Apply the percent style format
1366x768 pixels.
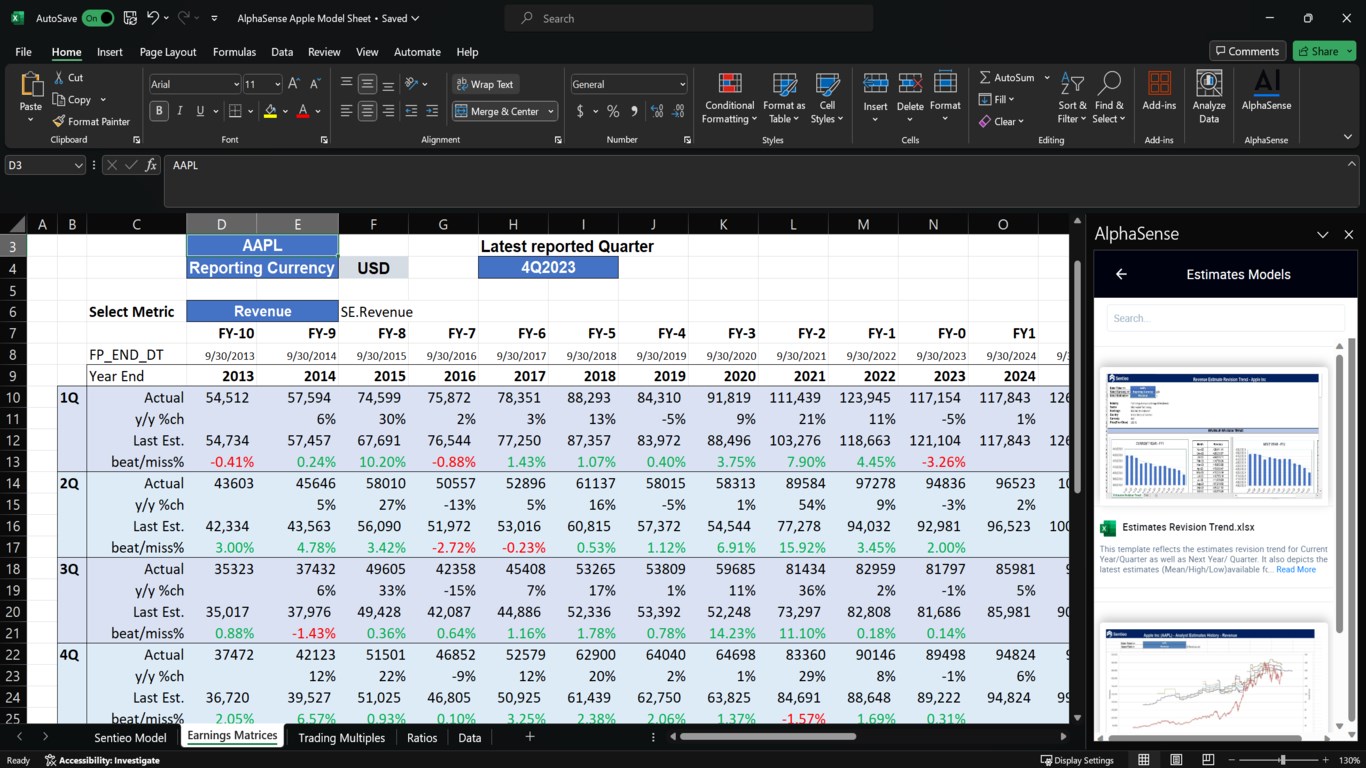tap(613, 111)
